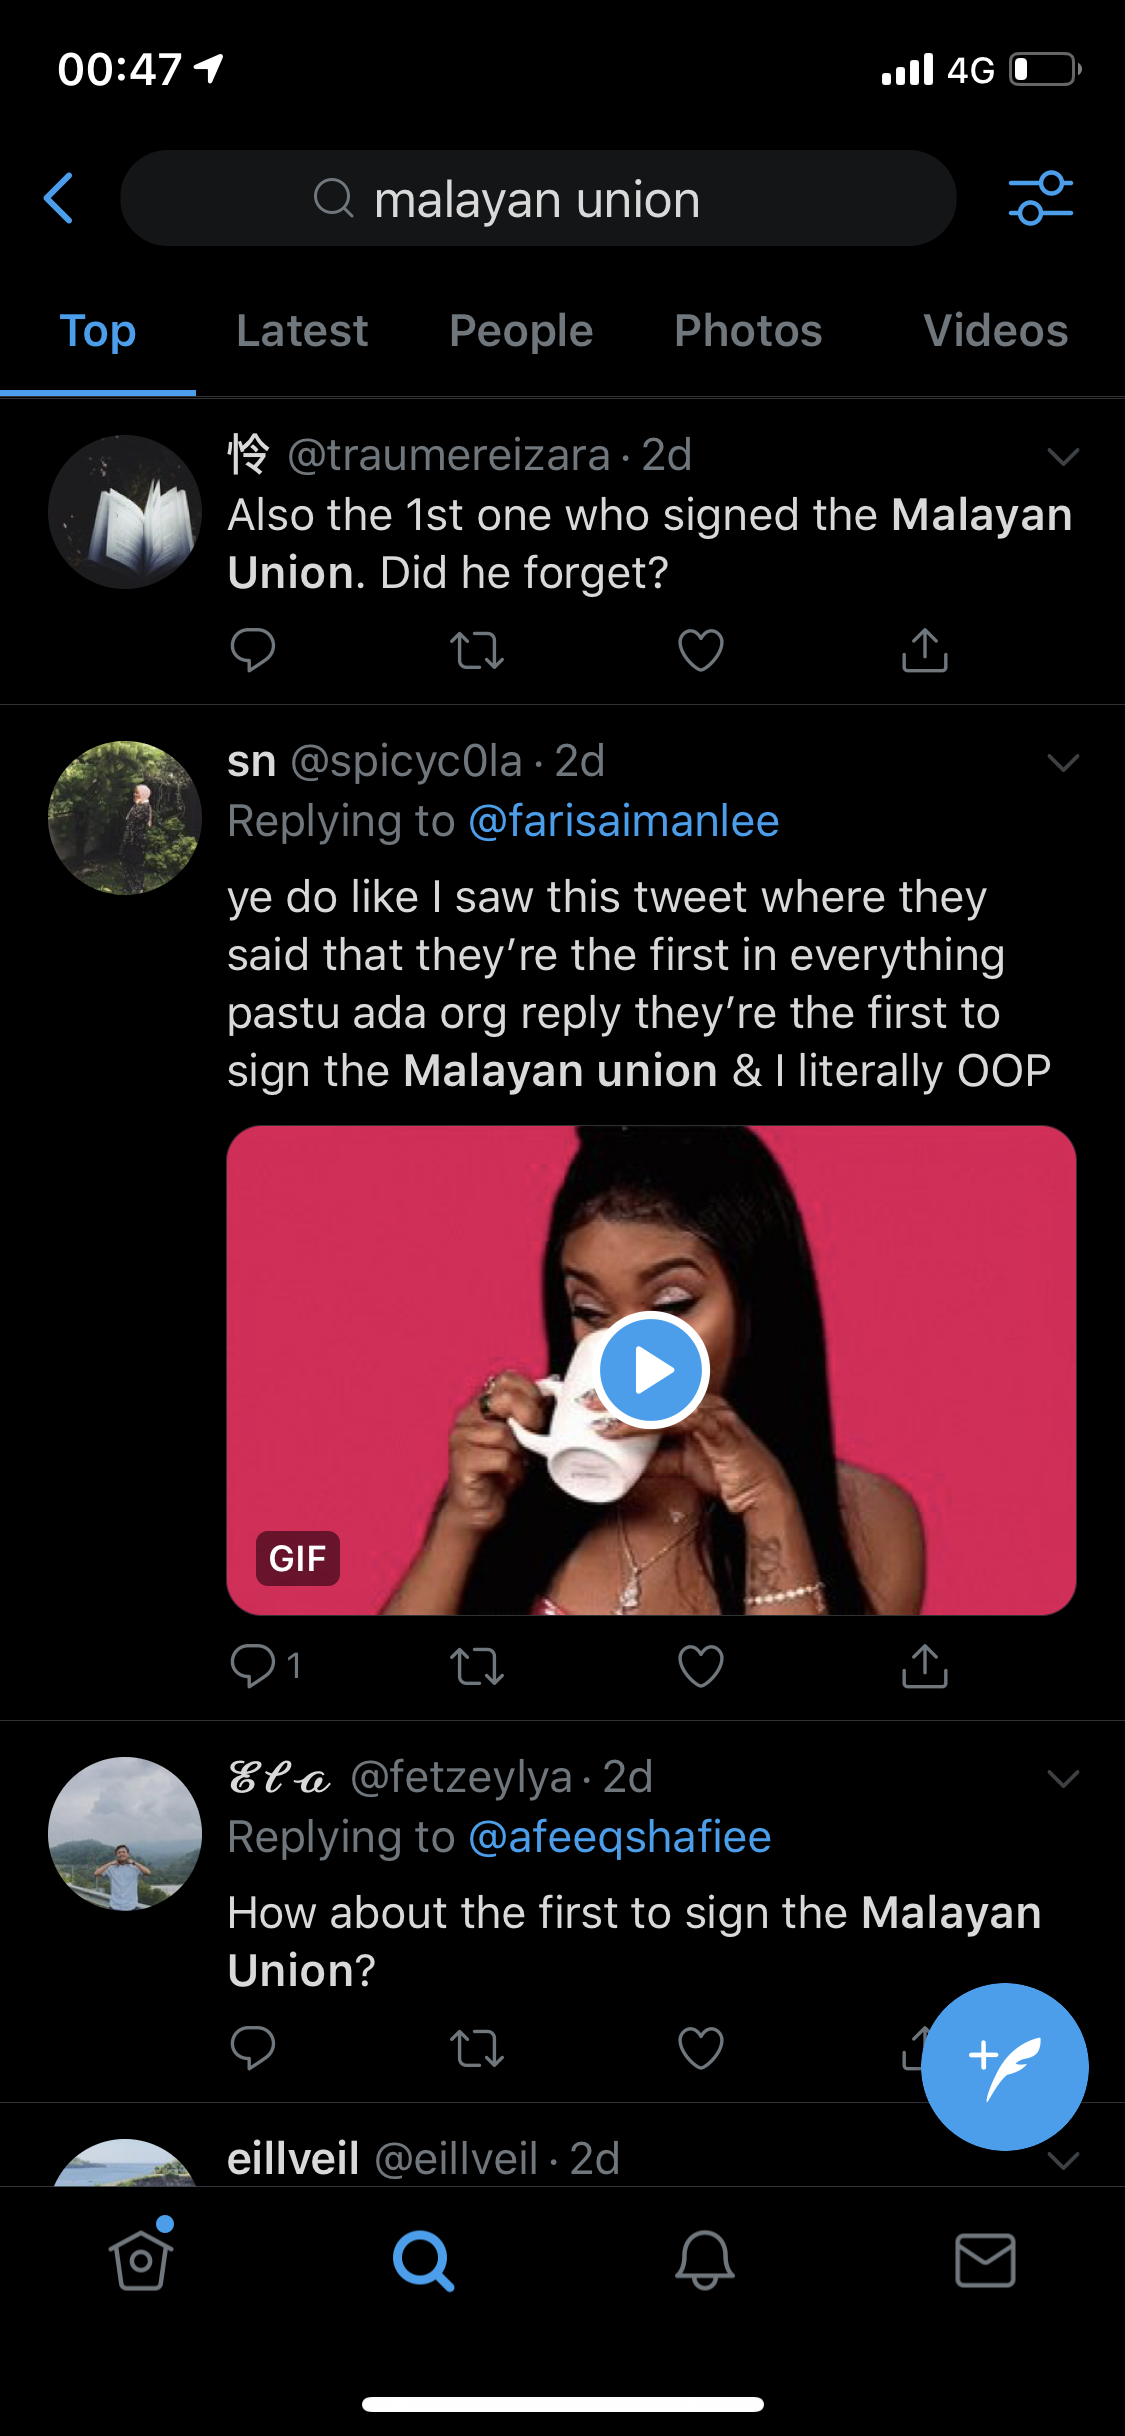Switch to the People tab
Viewport: 1125px width, 2436px height.
tap(521, 331)
